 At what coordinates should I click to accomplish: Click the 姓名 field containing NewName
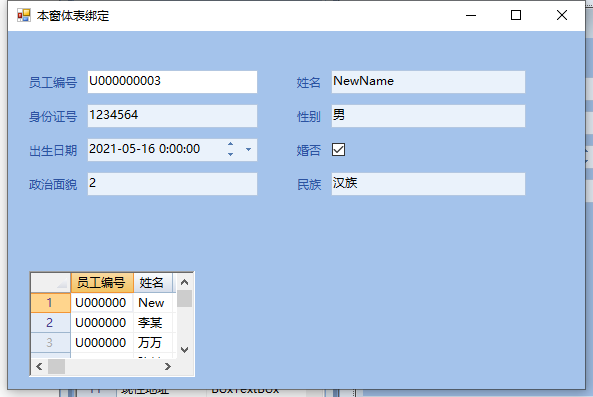click(428, 82)
